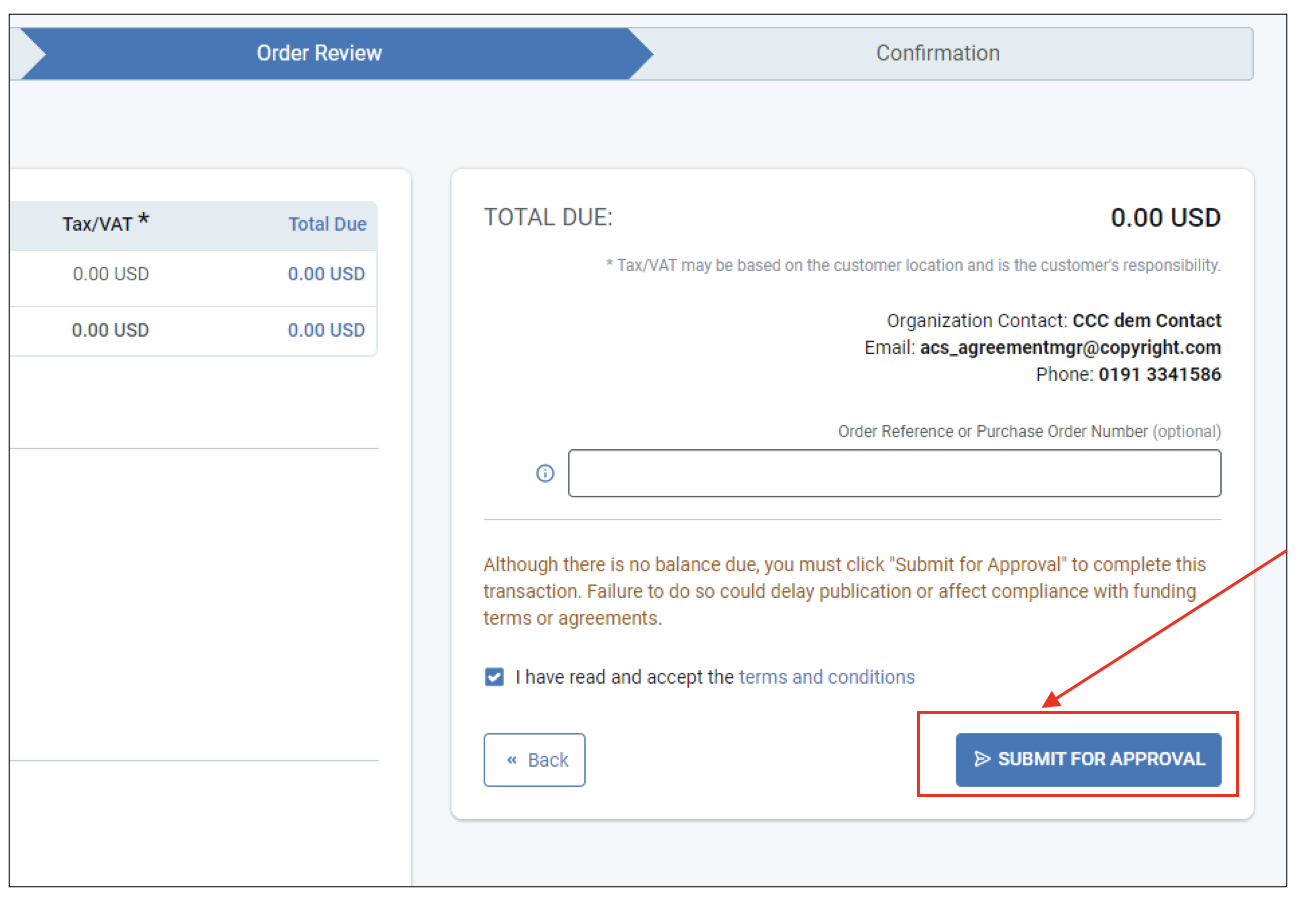1298x898 pixels.
Task: Click the Tax/VAT customer location disclaimer note
Action: click(x=913, y=266)
